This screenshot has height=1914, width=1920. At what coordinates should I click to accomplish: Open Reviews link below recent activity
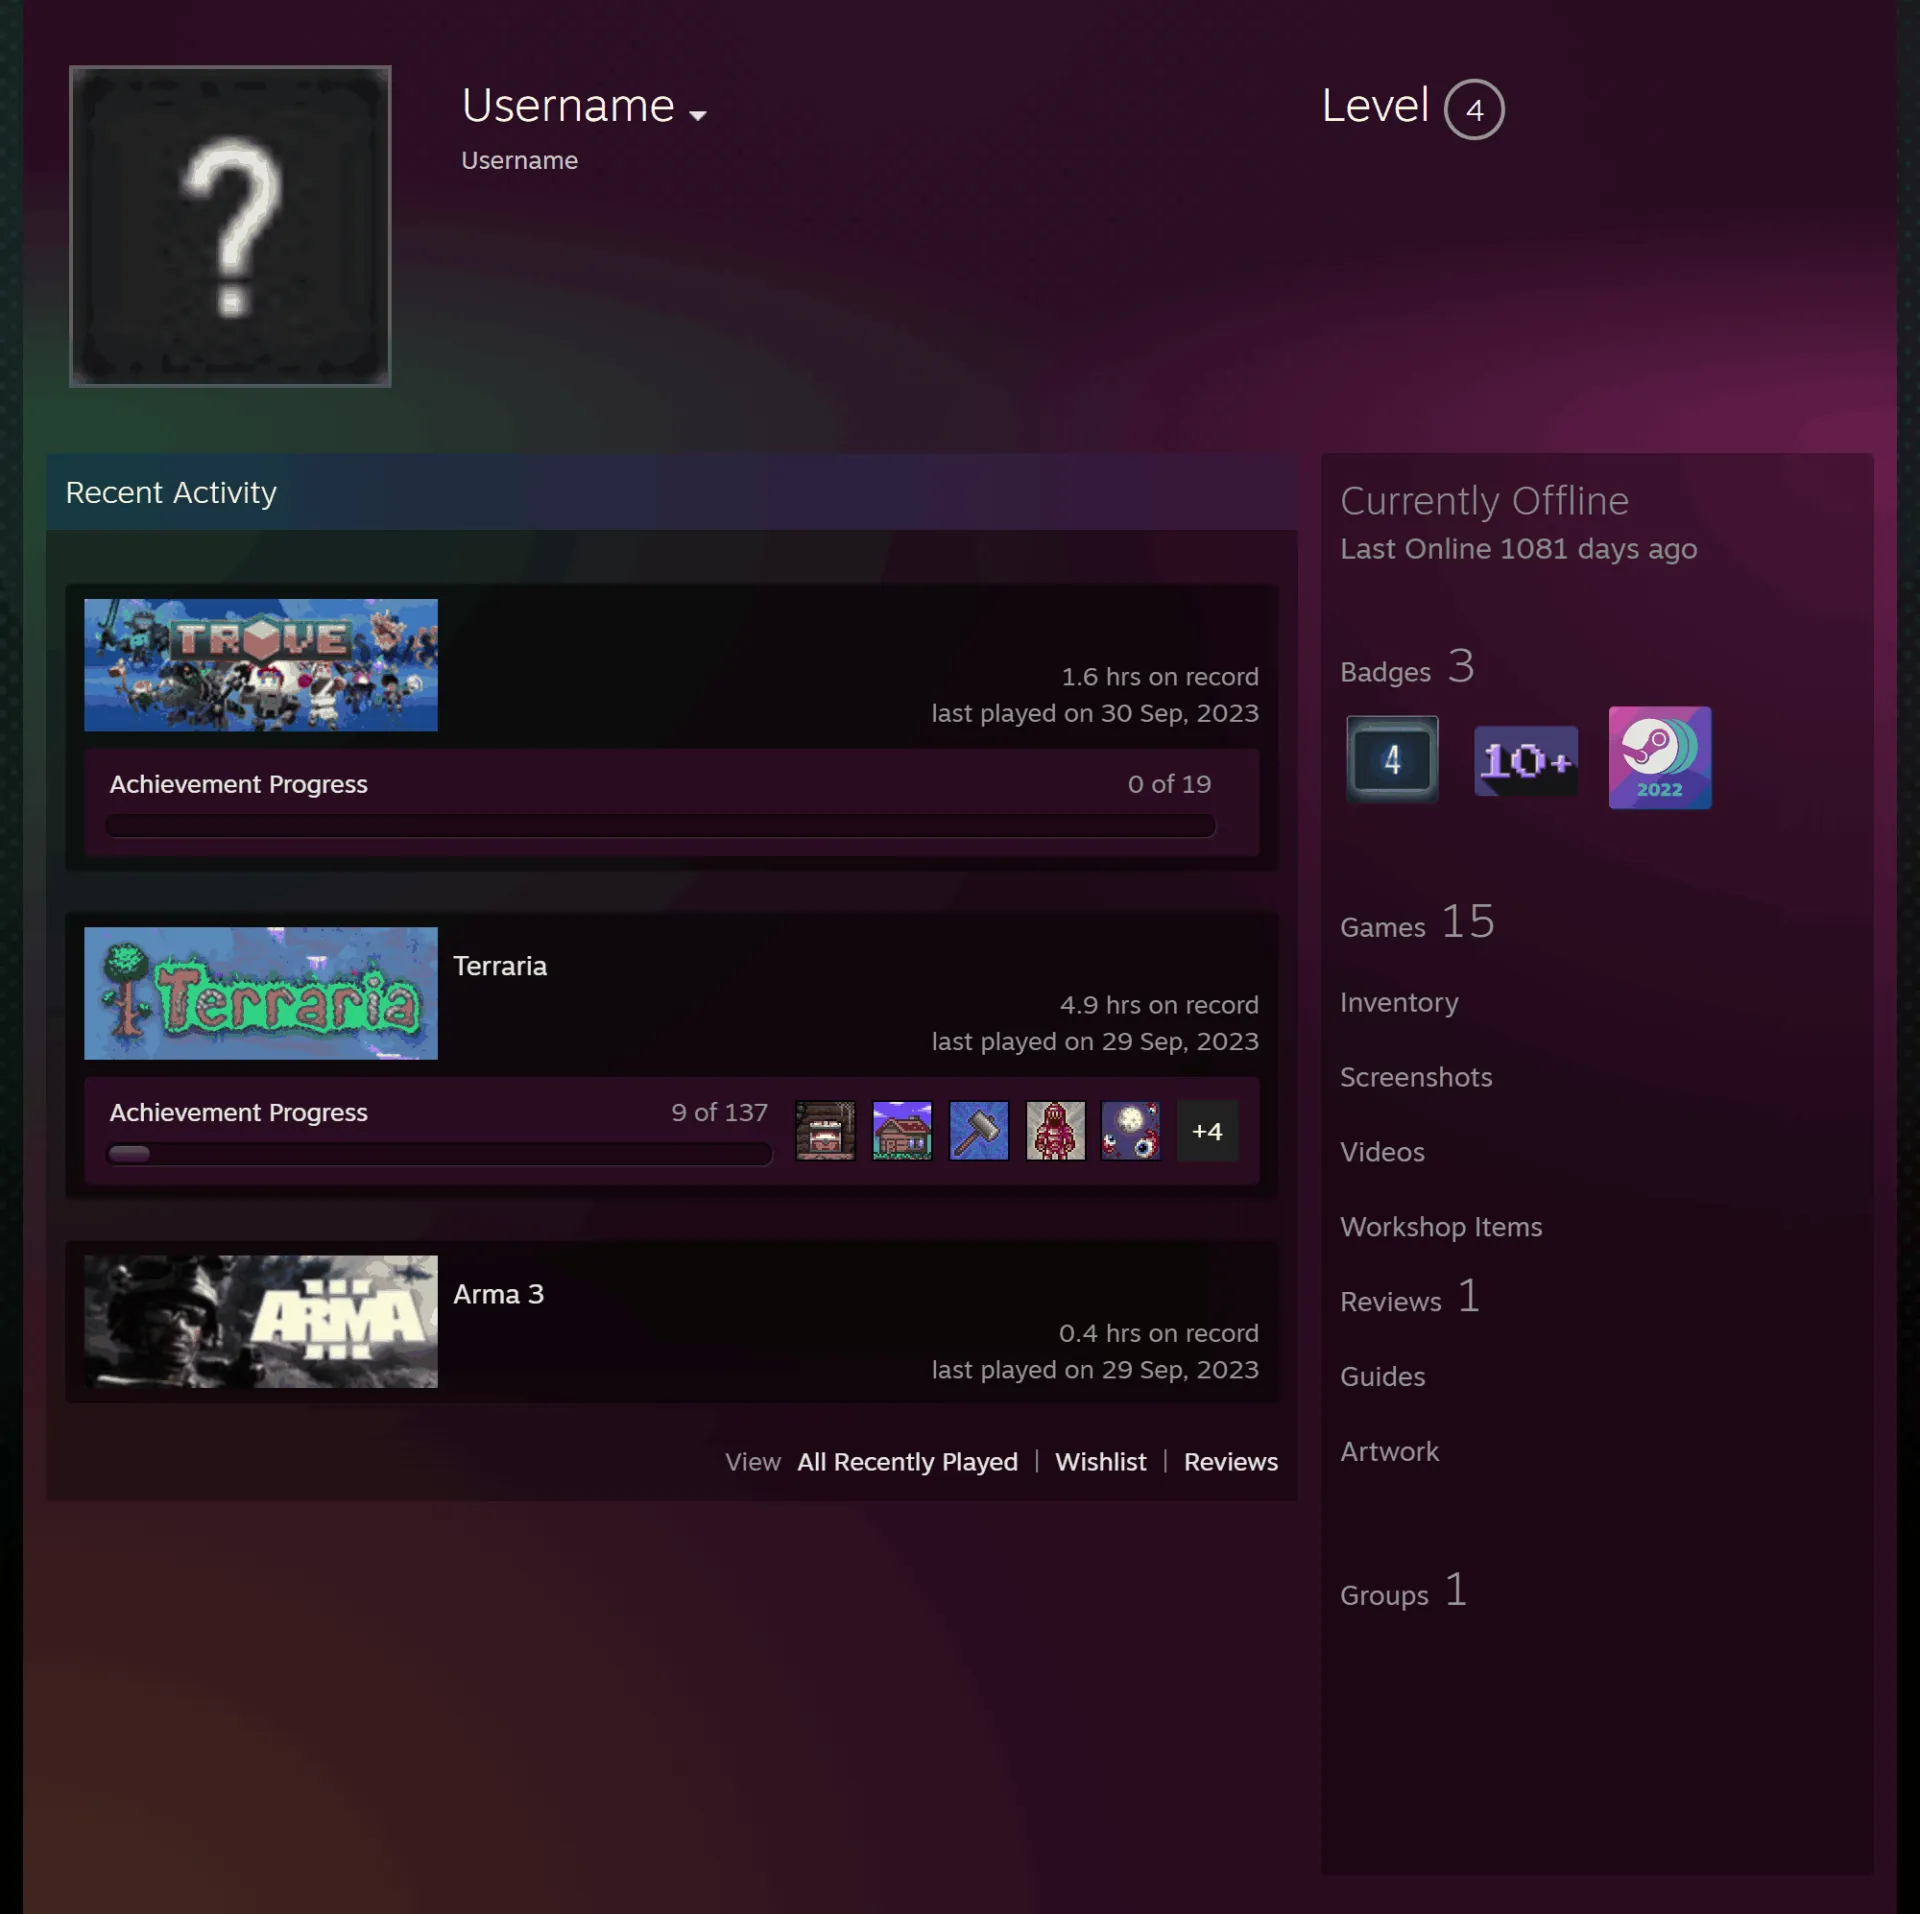pyautogui.click(x=1230, y=1462)
